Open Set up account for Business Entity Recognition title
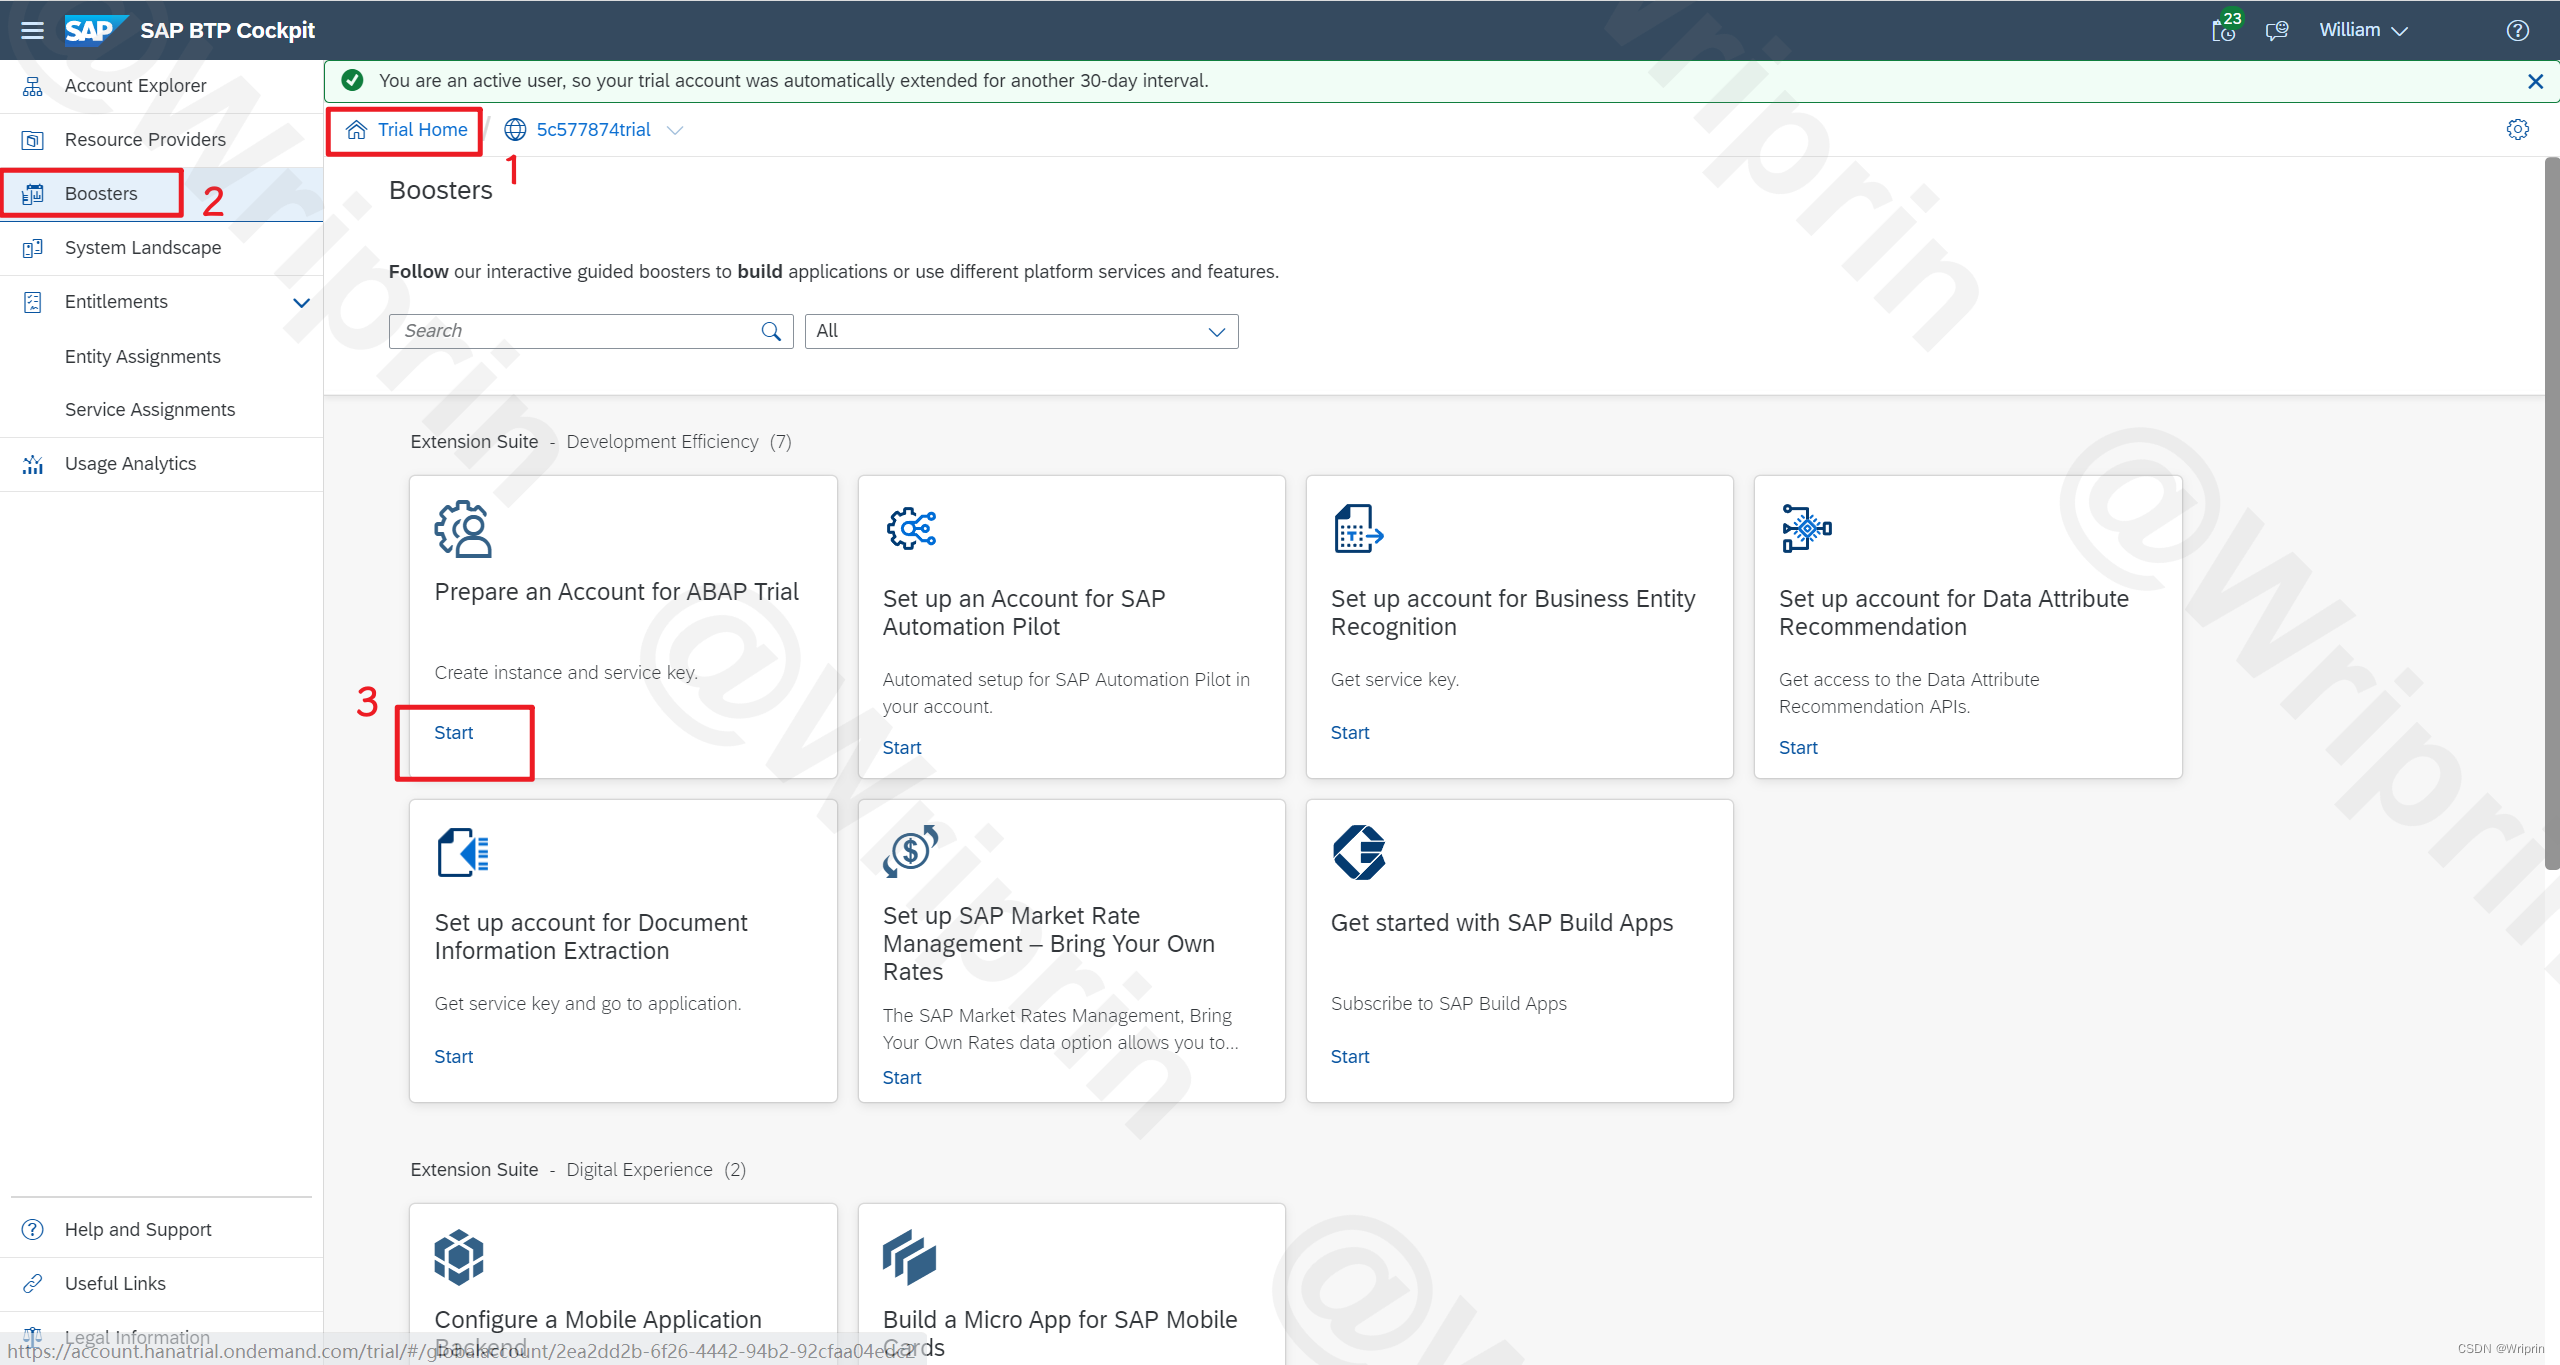Screen dimensions: 2560x1365 click(x=1513, y=613)
